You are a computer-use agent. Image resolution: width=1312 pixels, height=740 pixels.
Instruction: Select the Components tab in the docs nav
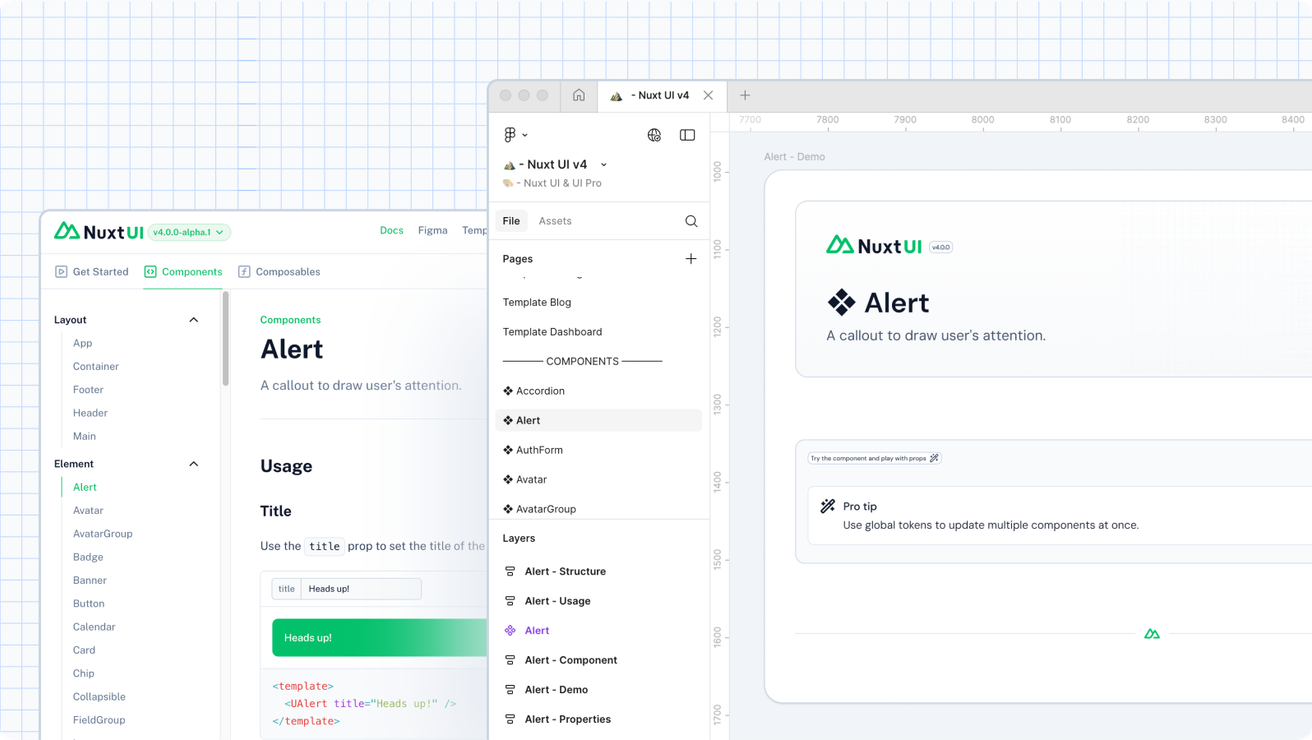pos(183,271)
